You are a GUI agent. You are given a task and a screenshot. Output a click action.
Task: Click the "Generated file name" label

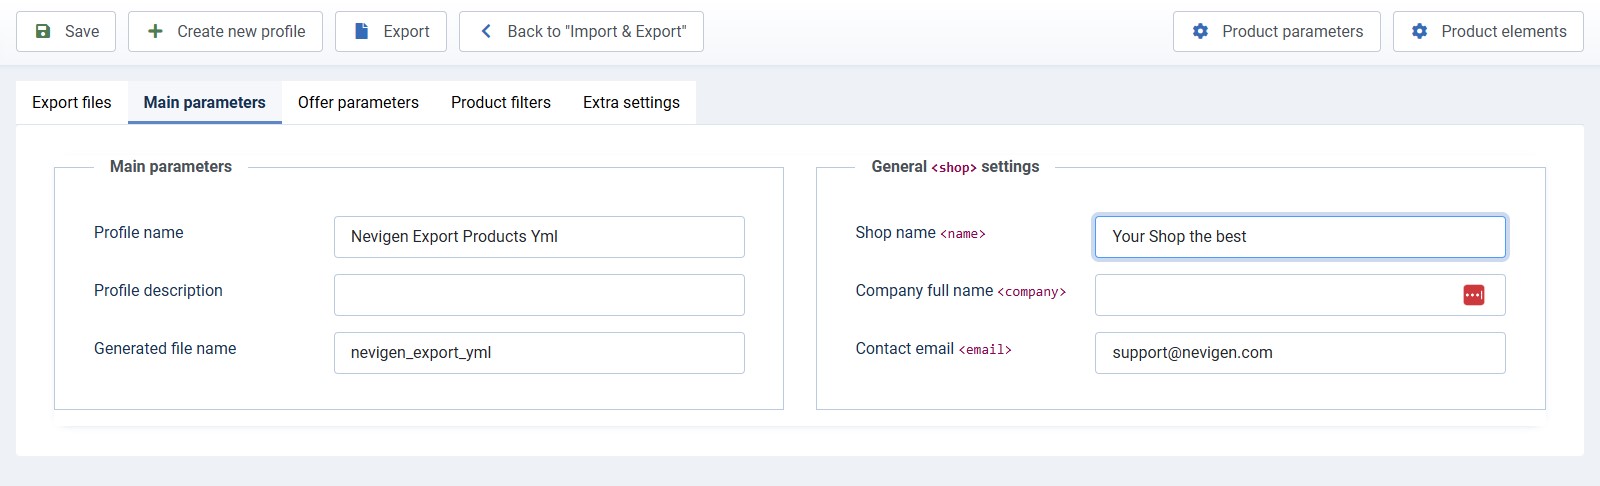(x=165, y=348)
